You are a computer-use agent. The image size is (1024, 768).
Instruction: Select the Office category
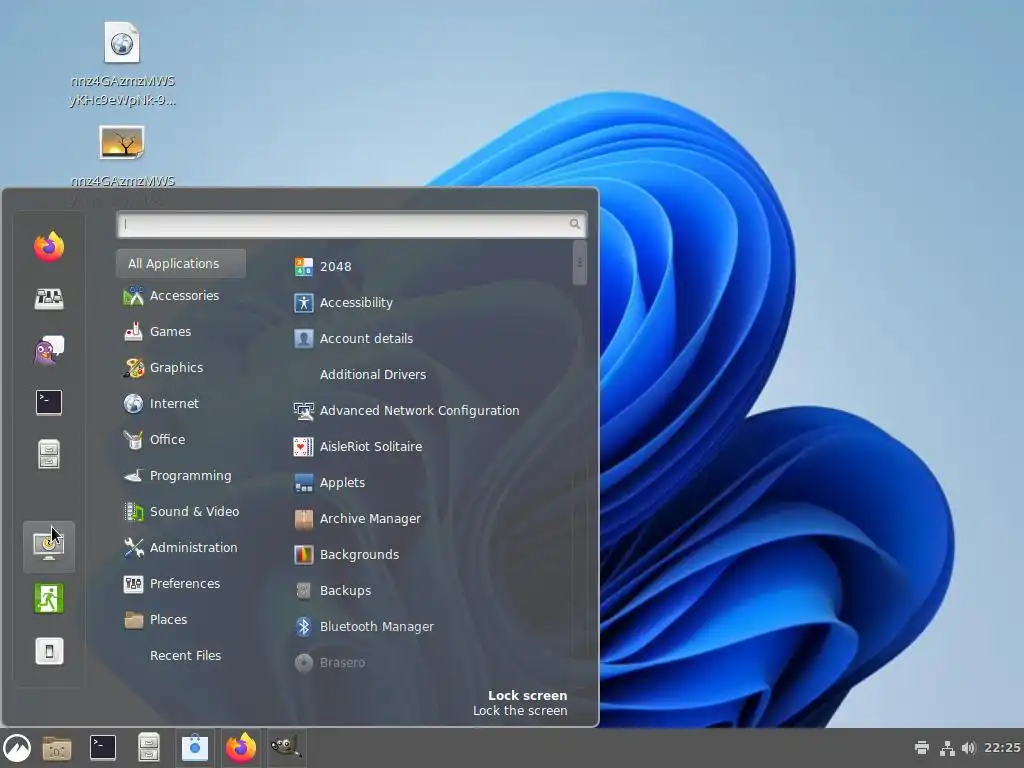[x=154, y=440]
